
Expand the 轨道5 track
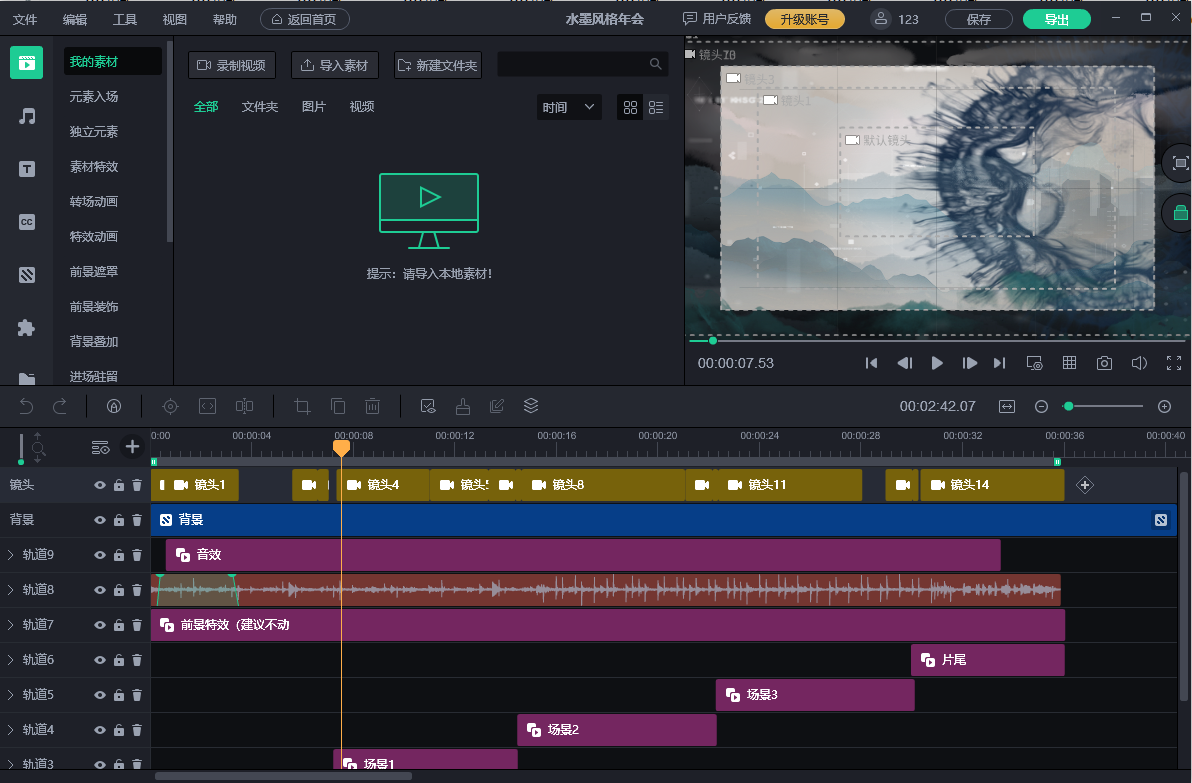click(x=11, y=695)
